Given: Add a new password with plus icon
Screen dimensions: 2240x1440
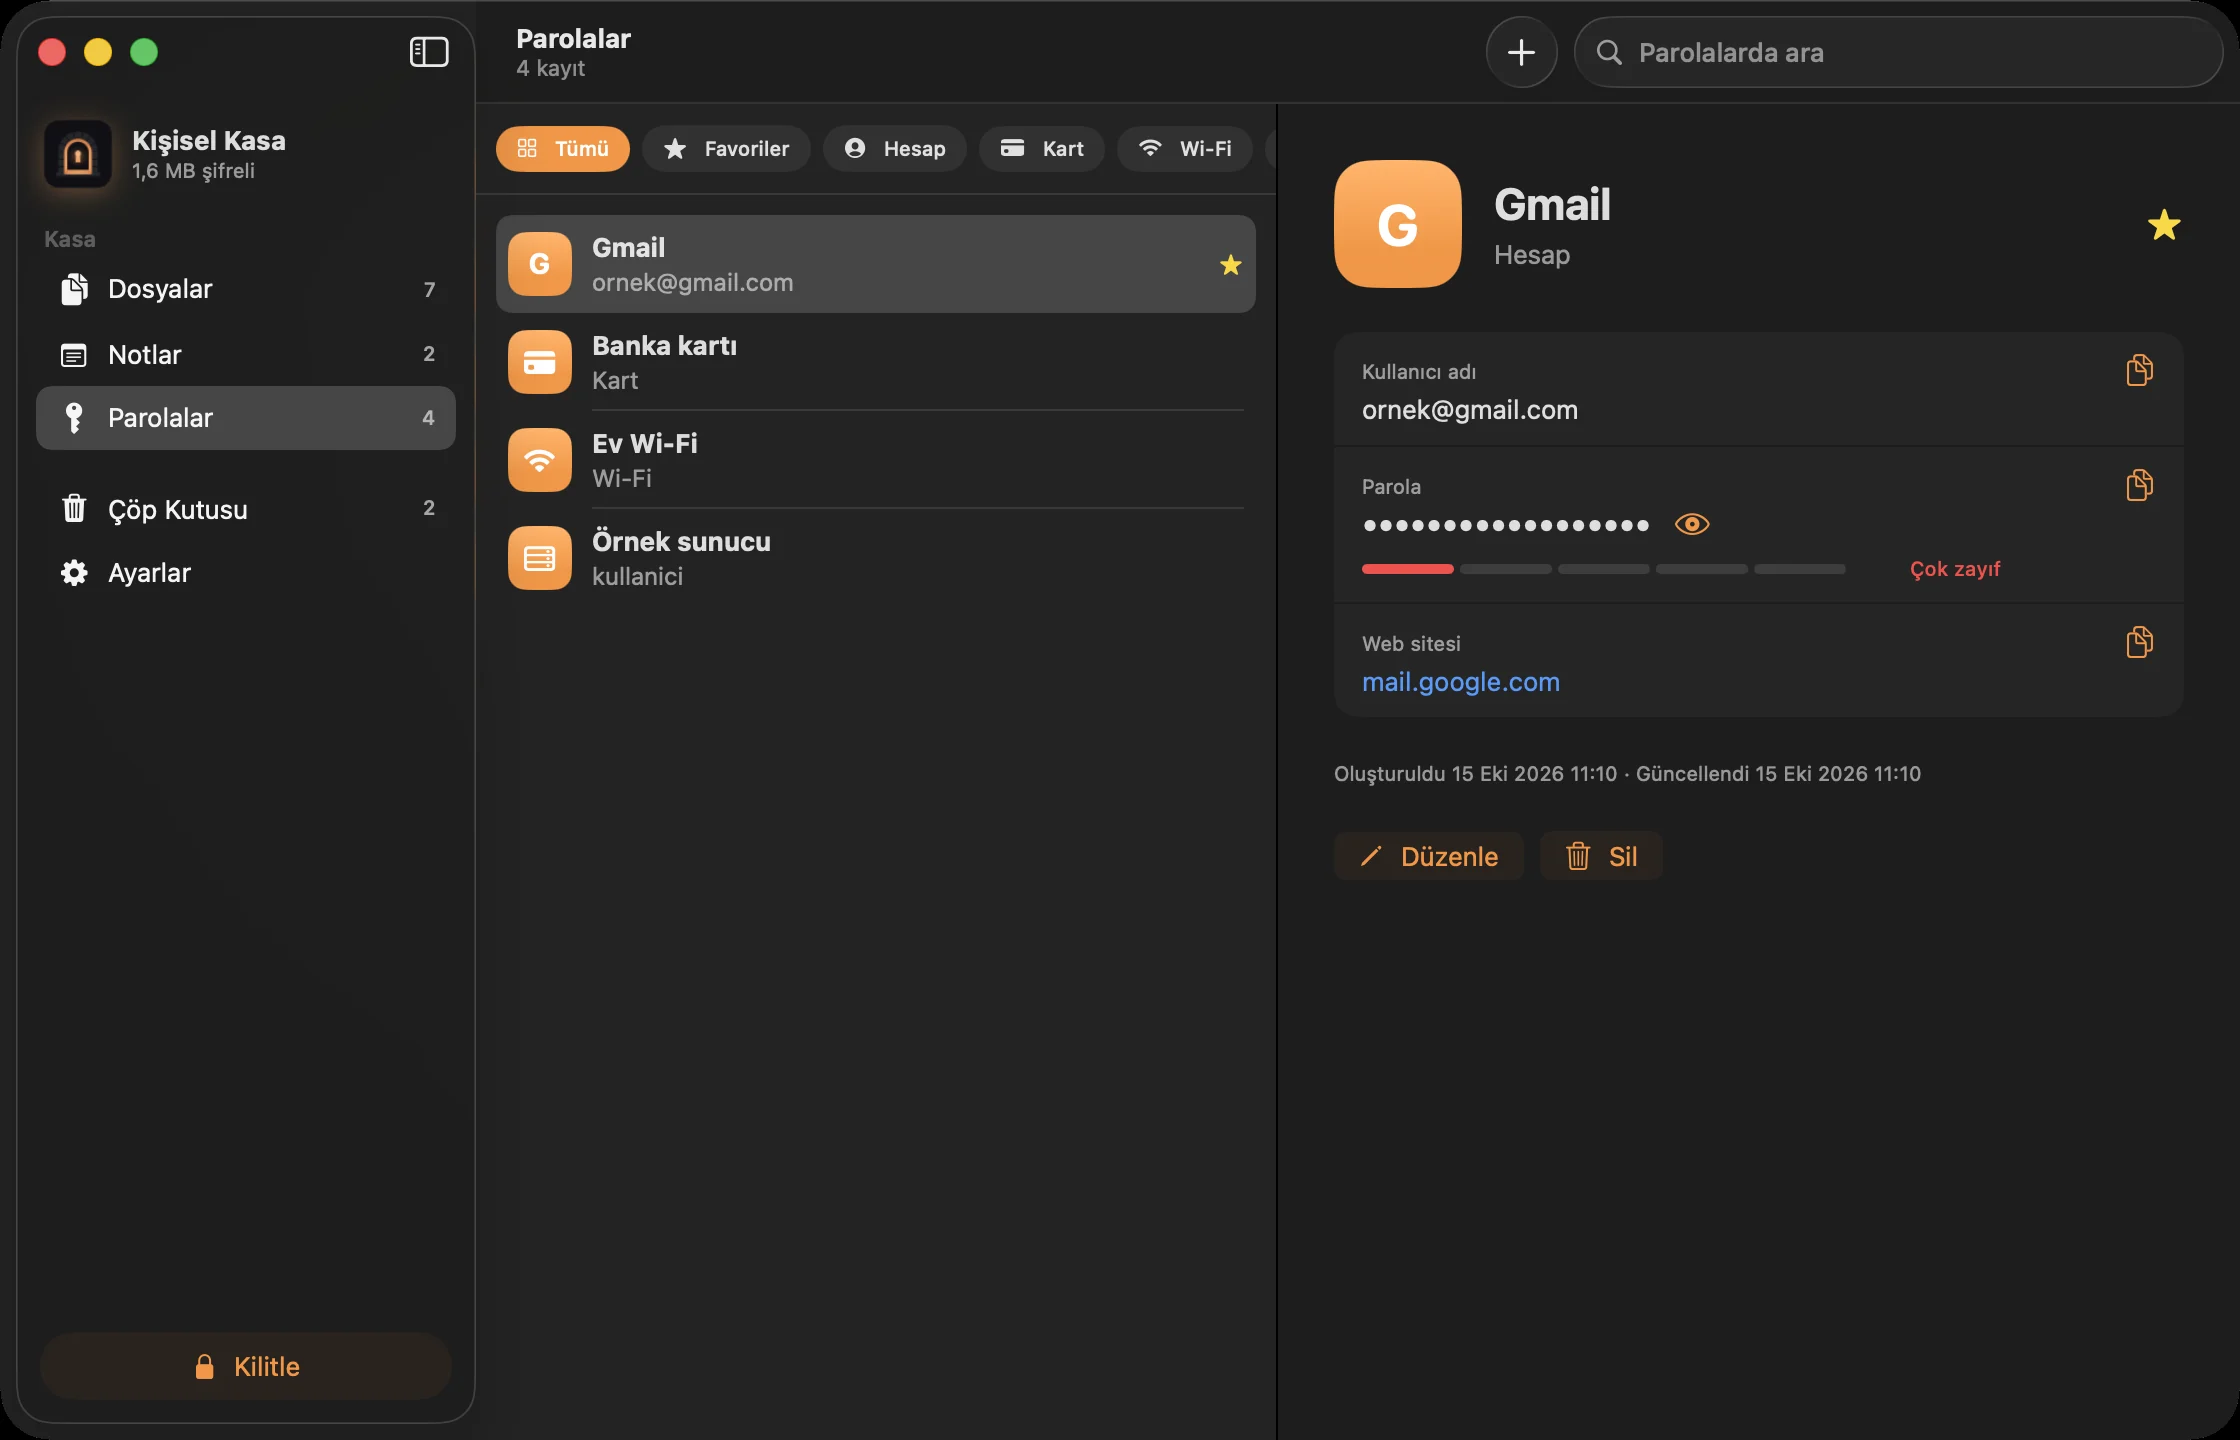Looking at the screenshot, I should click(x=1521, y=52).
